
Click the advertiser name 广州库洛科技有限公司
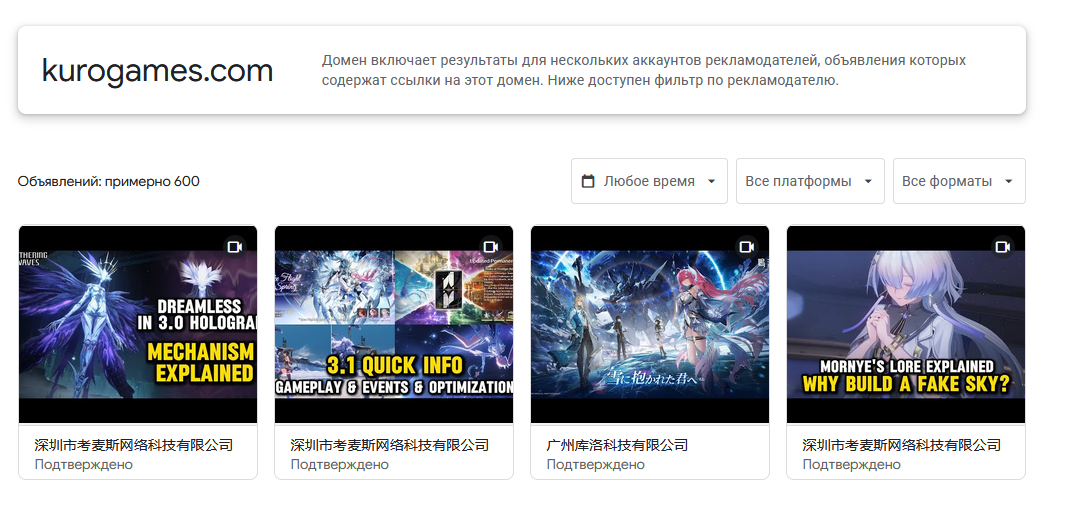point(617,445)
